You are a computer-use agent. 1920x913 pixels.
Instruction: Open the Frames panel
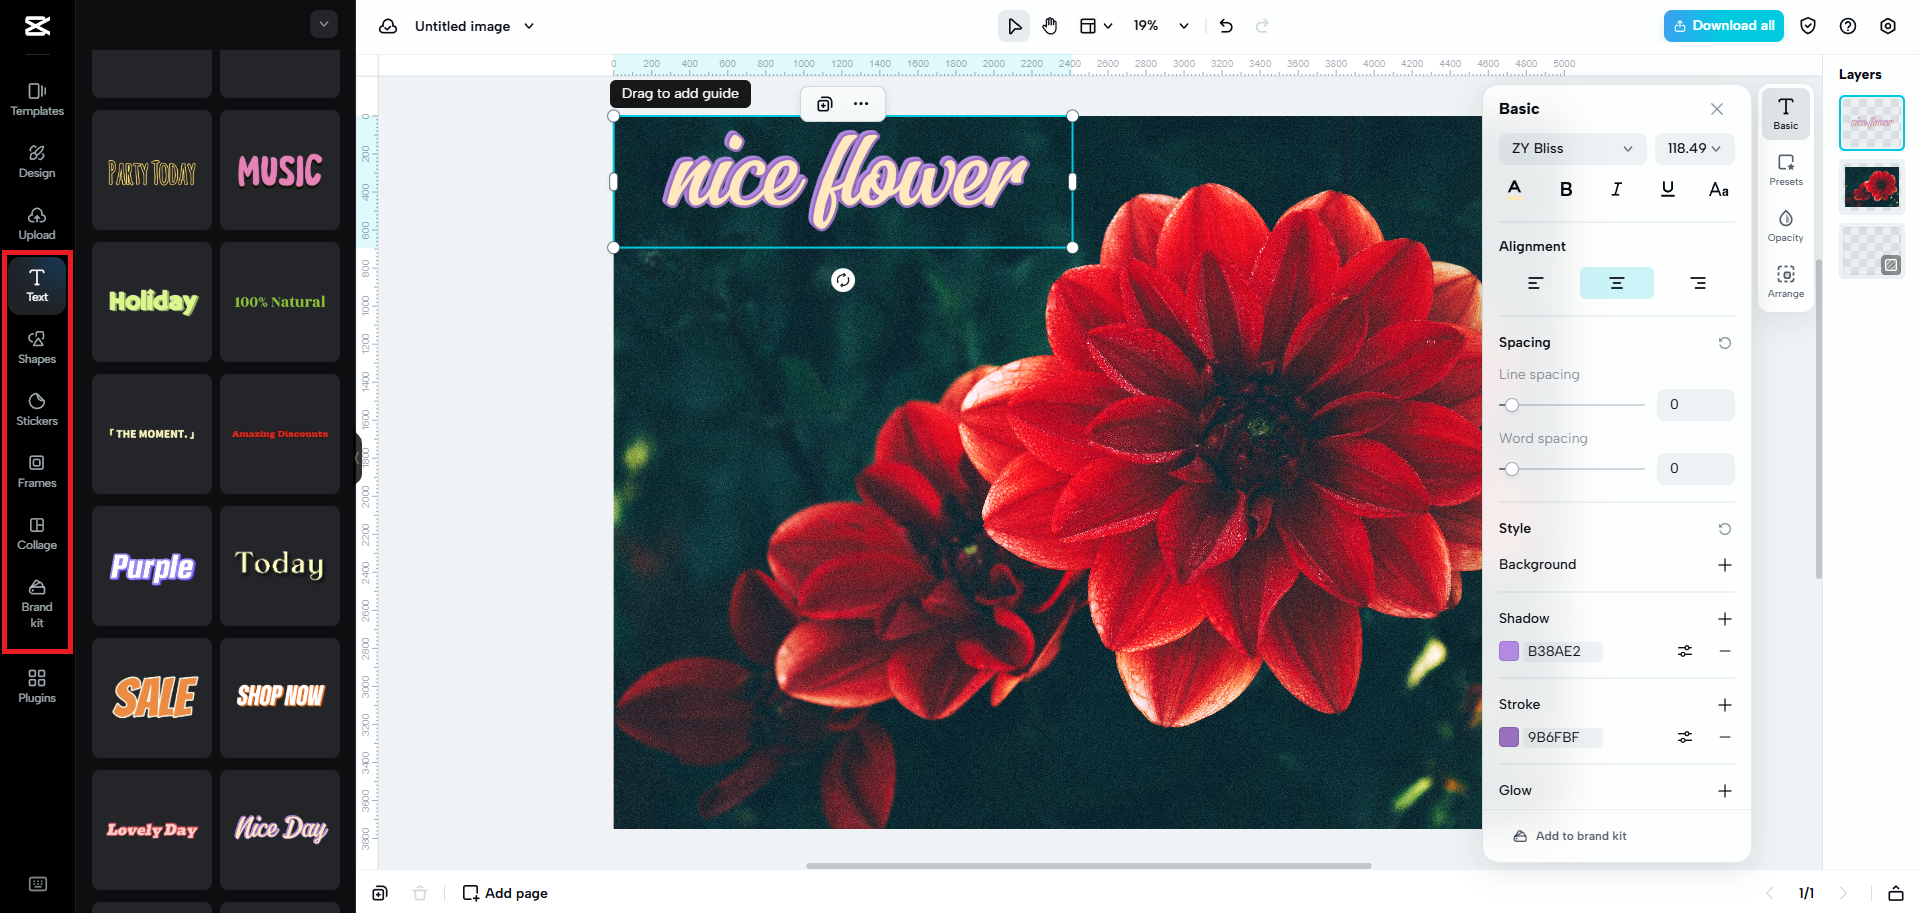(37, 470)
